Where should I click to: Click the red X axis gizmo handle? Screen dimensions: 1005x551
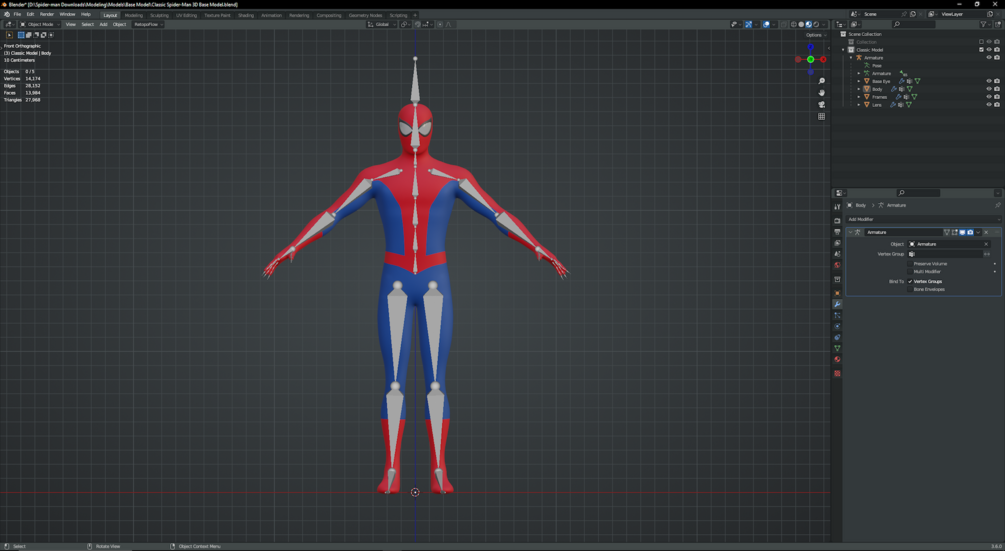[x=823, y=59]
